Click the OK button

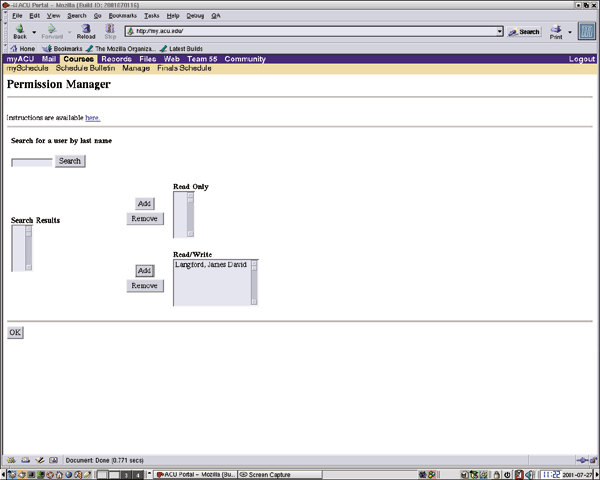15,332
